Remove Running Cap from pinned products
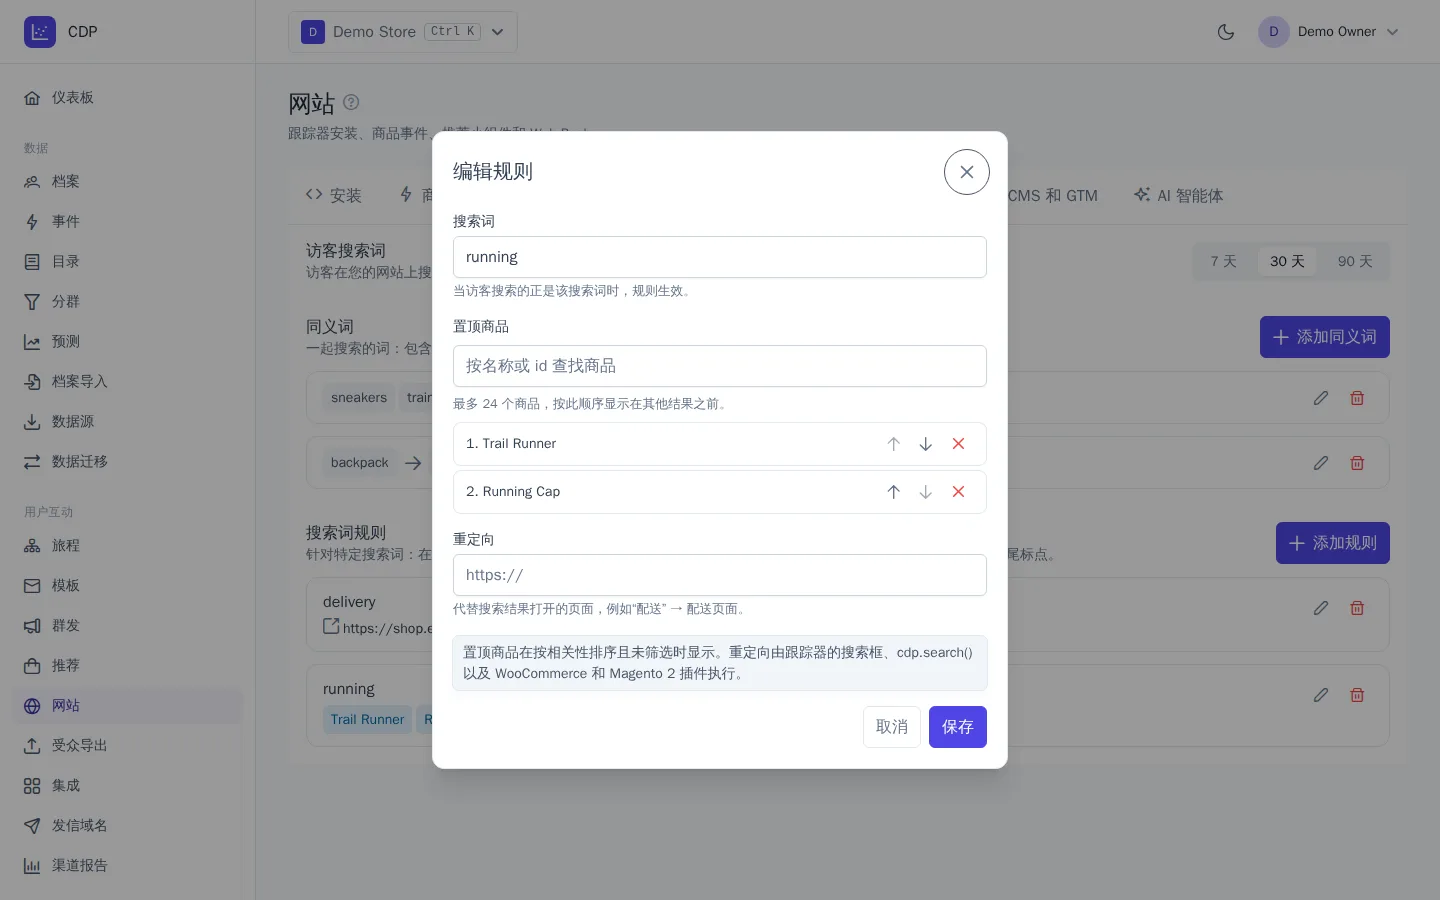 [x=958, y=492]
